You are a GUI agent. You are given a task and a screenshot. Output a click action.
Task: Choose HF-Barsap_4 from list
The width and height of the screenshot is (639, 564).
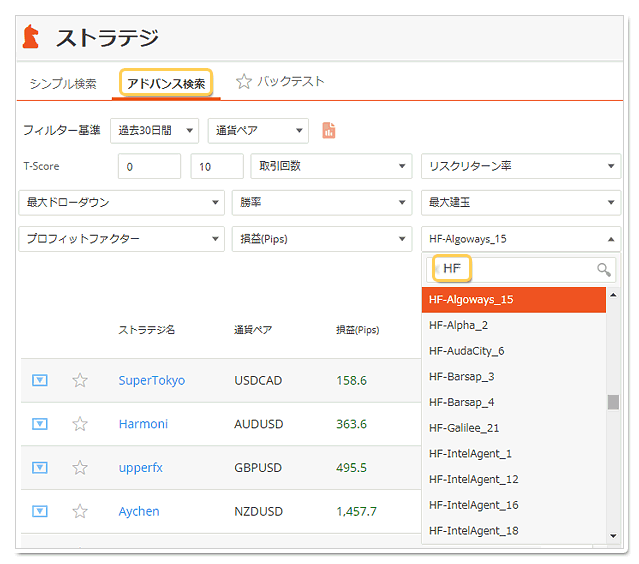tap(514, 402)
